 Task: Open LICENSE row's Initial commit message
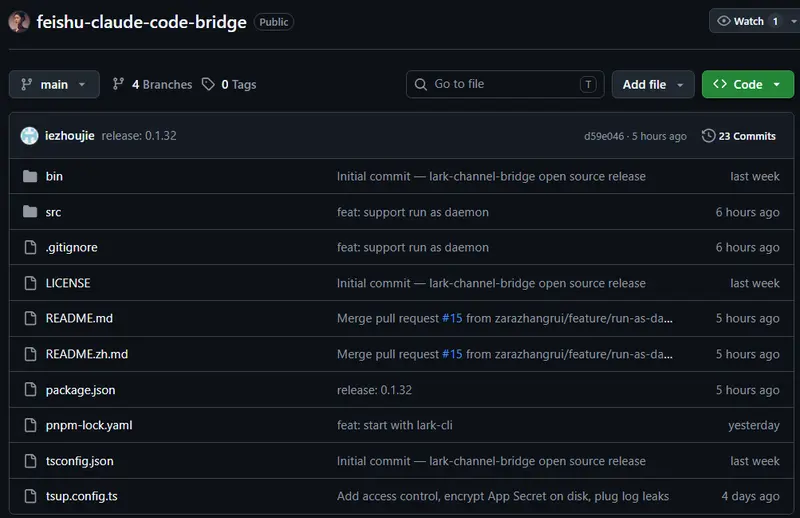click(x=491, y=283)
